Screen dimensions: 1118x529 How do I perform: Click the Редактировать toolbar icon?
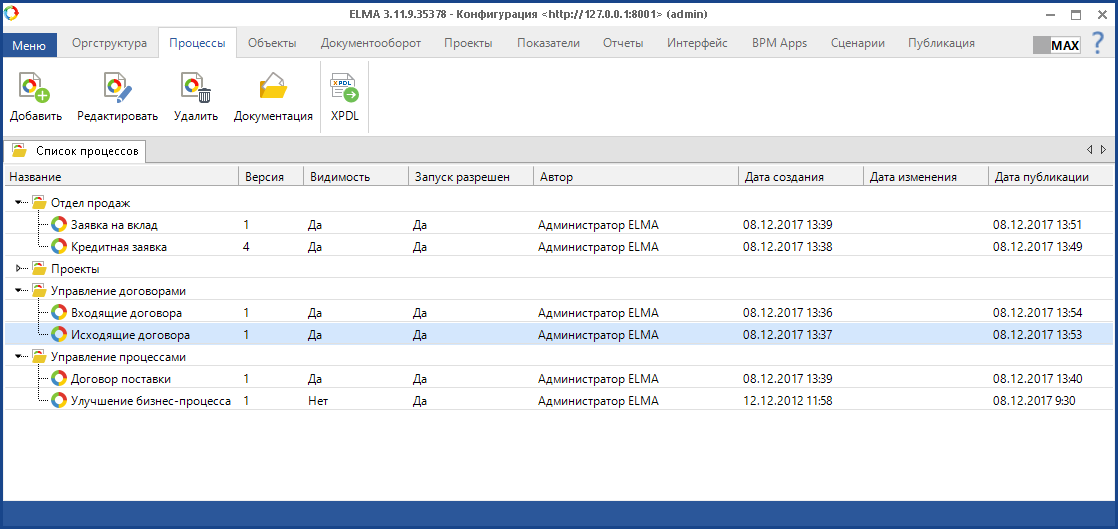click(x=117, y=89)
